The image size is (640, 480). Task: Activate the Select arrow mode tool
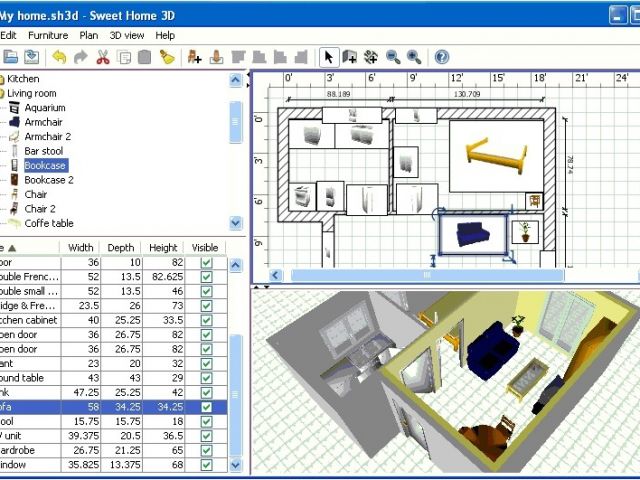[x=328, y=57]
